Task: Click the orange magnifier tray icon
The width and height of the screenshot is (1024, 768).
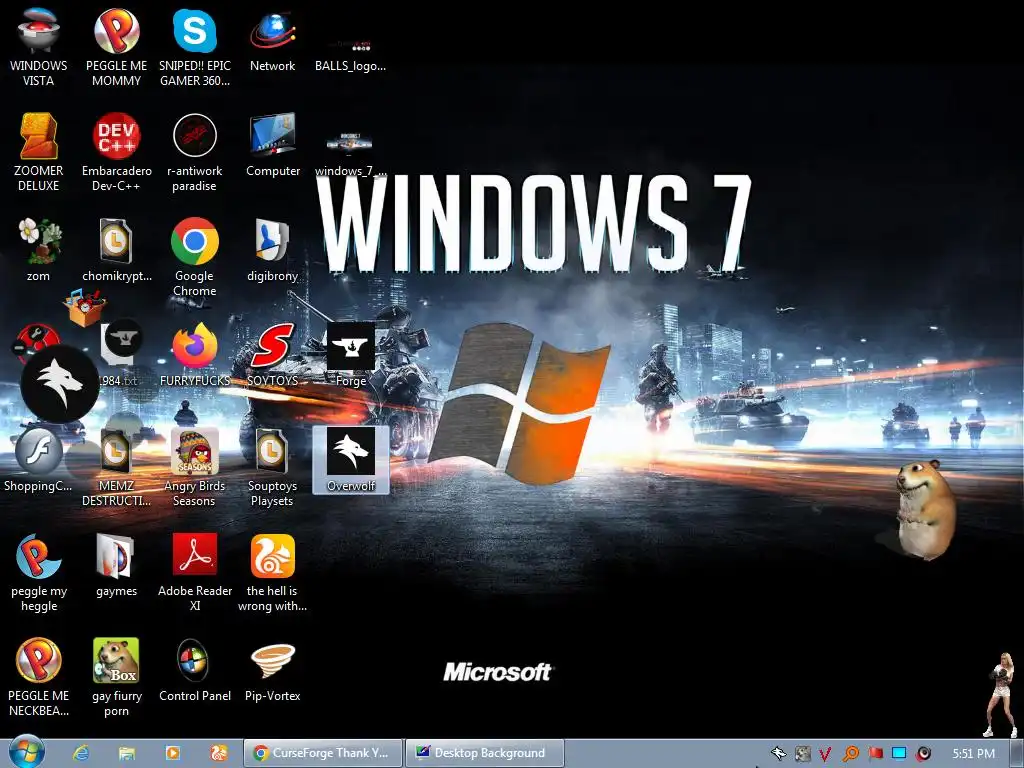Action: (851, 754)
